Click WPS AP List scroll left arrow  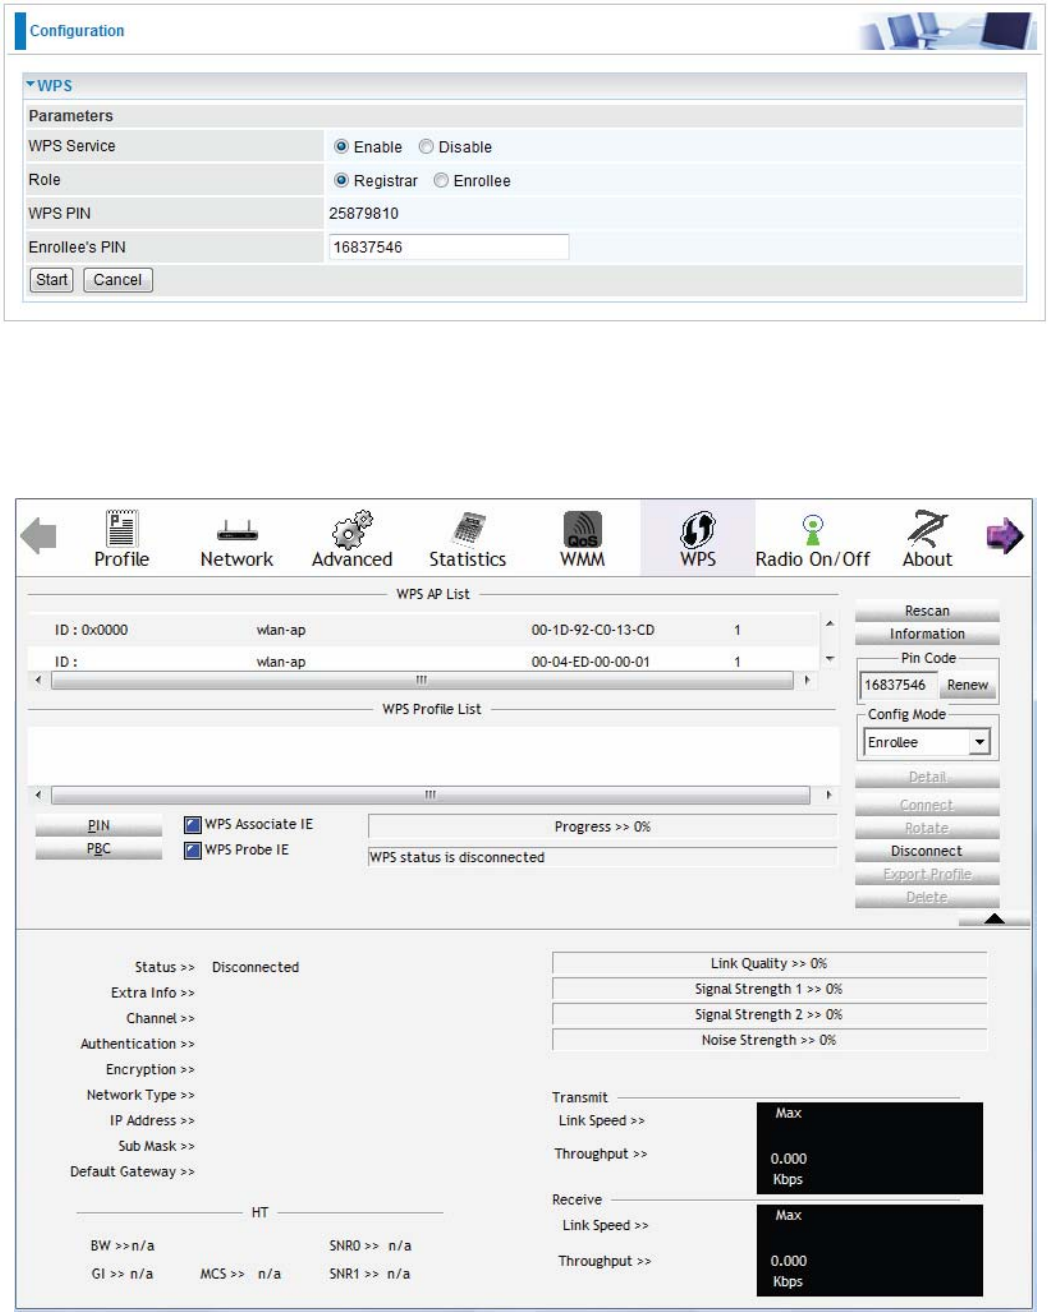[39, 680]
